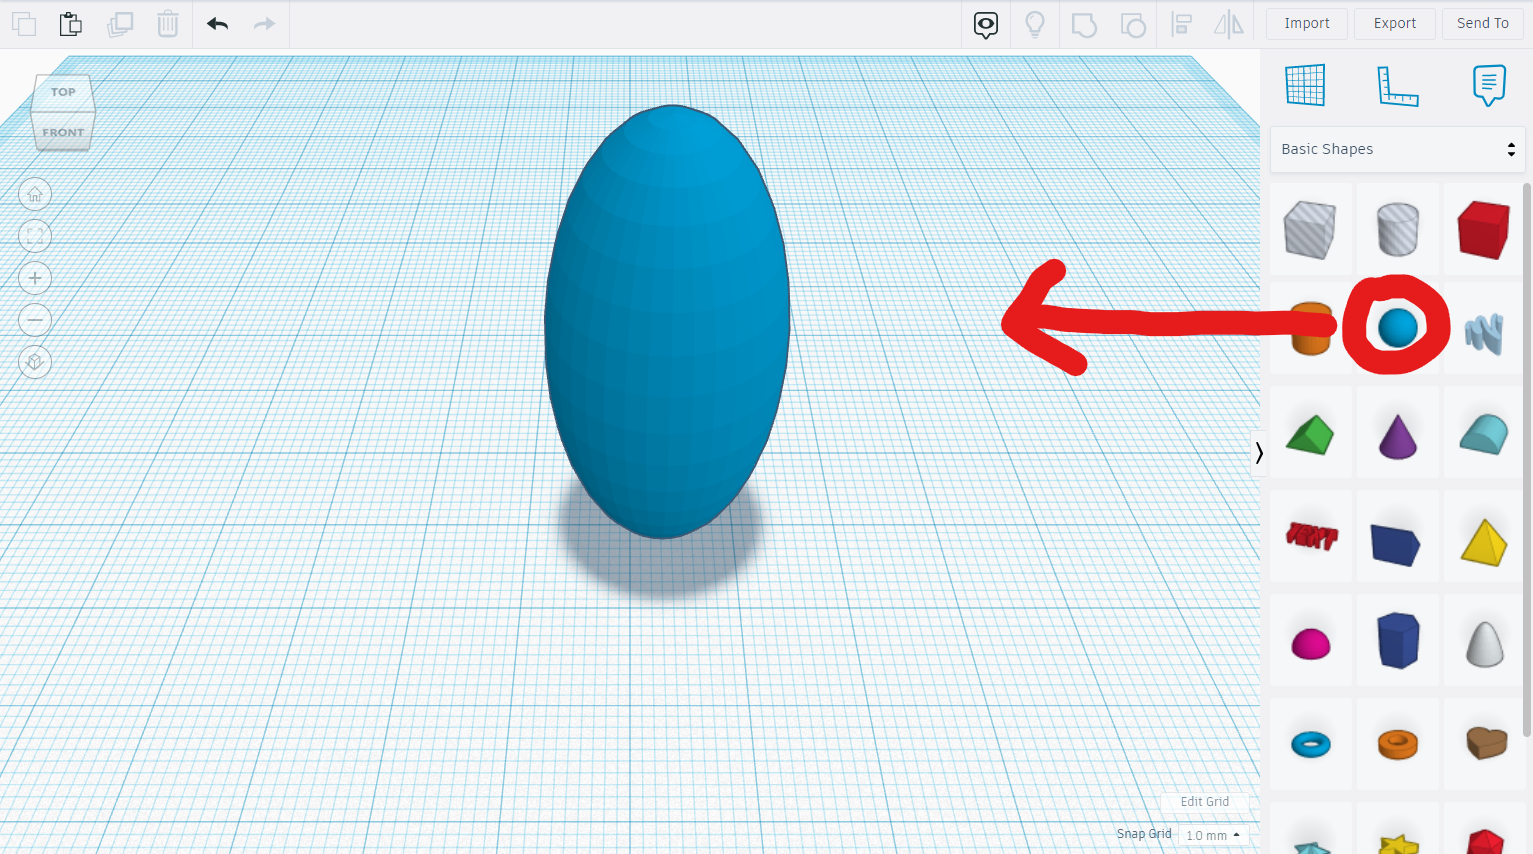The height and width of the screenshot is (854, 1533).
Task: Click the Home view icon
Action: (35, 194)
